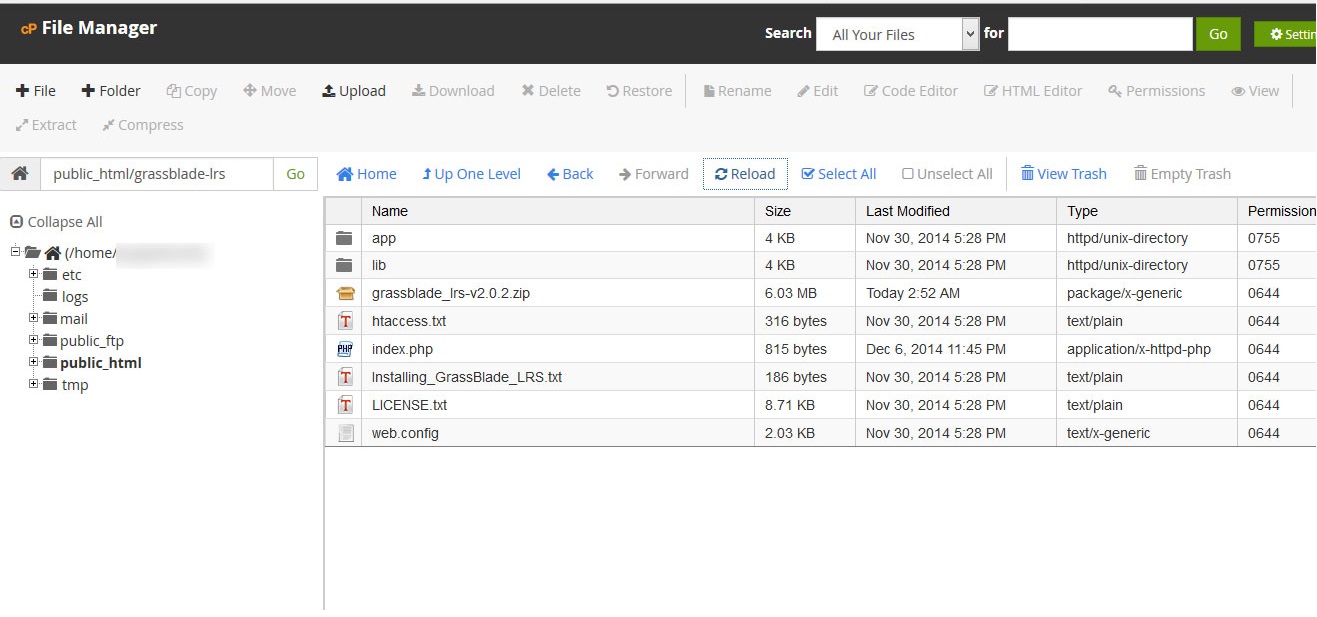Click the search text input field
Screen dimensions: 1317x617
point(1099,34)
